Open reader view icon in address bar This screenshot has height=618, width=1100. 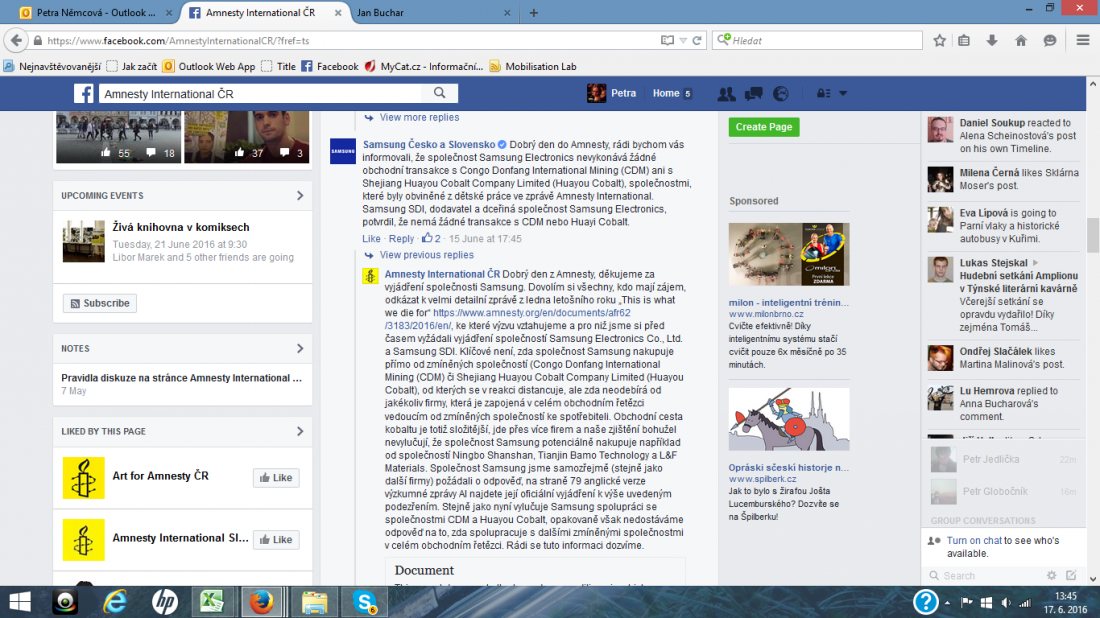667,41
